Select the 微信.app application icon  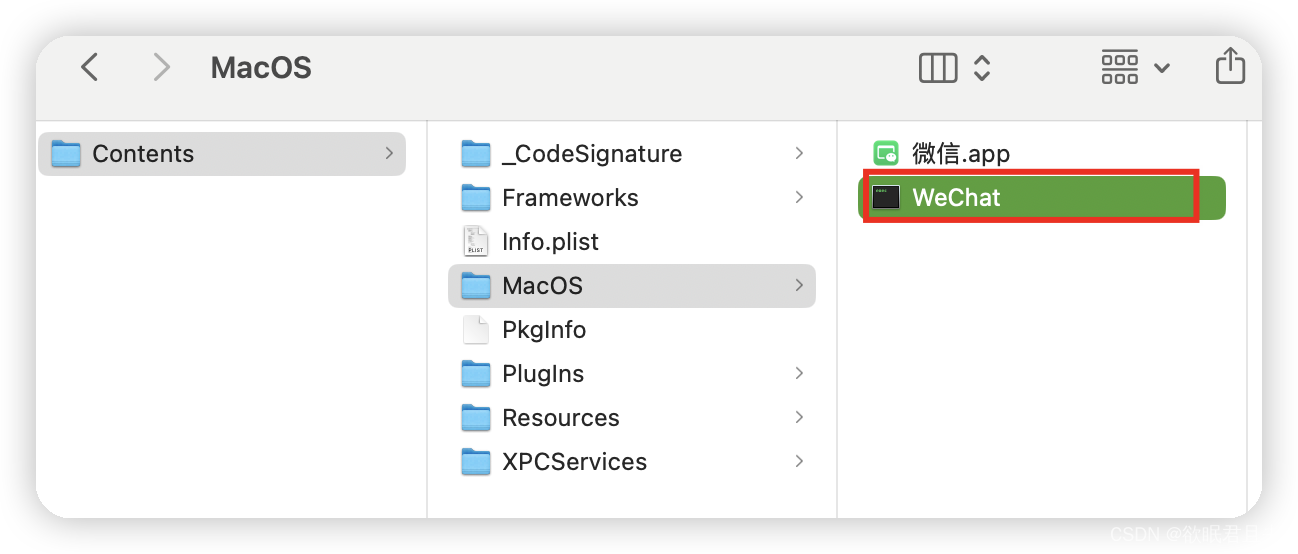[x=886, y=153]
